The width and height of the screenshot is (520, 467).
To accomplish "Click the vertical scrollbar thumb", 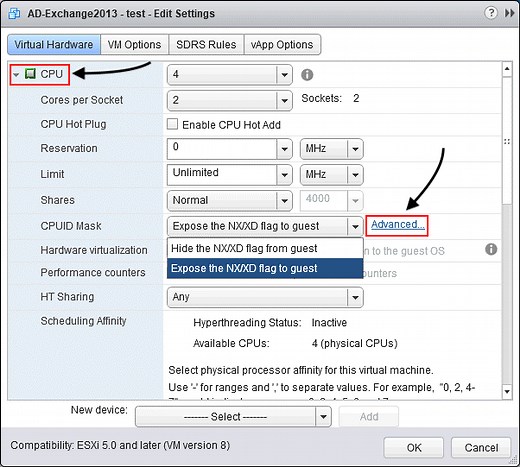I will coord(507,140).
